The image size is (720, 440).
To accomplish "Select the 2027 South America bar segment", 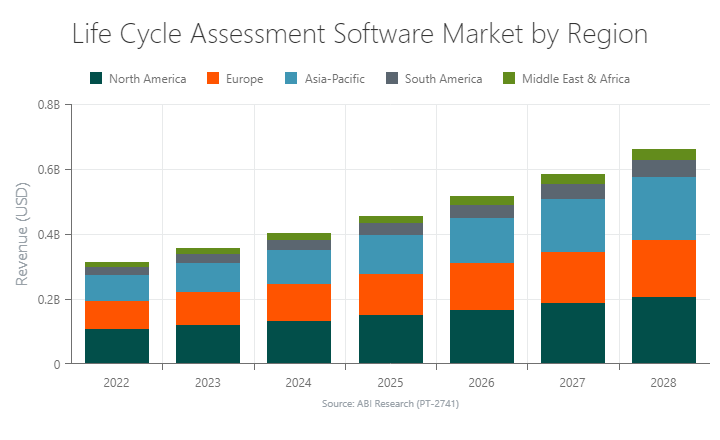I will pos(573,192).
